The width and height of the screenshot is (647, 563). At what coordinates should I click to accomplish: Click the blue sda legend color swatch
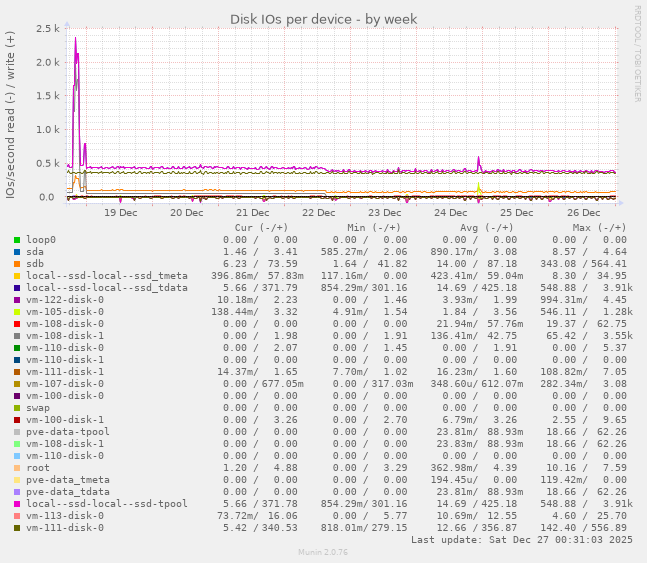(x=17, y=252)
